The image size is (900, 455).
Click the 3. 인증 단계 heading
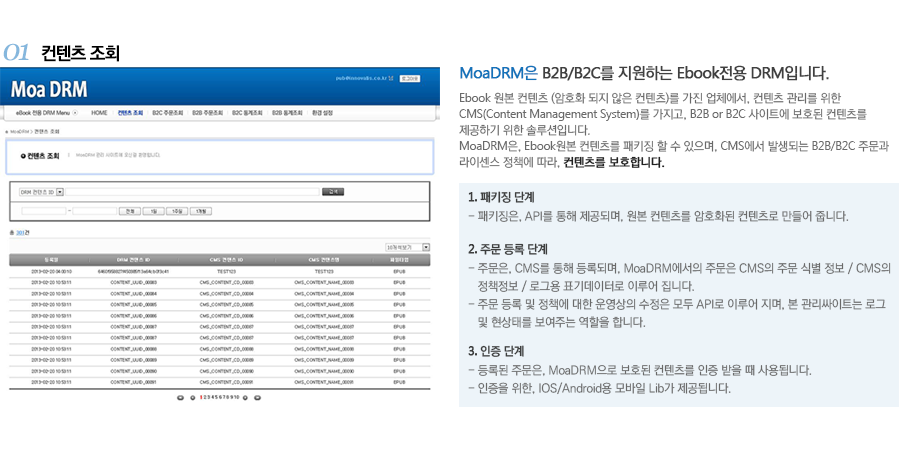pos(496,351)
